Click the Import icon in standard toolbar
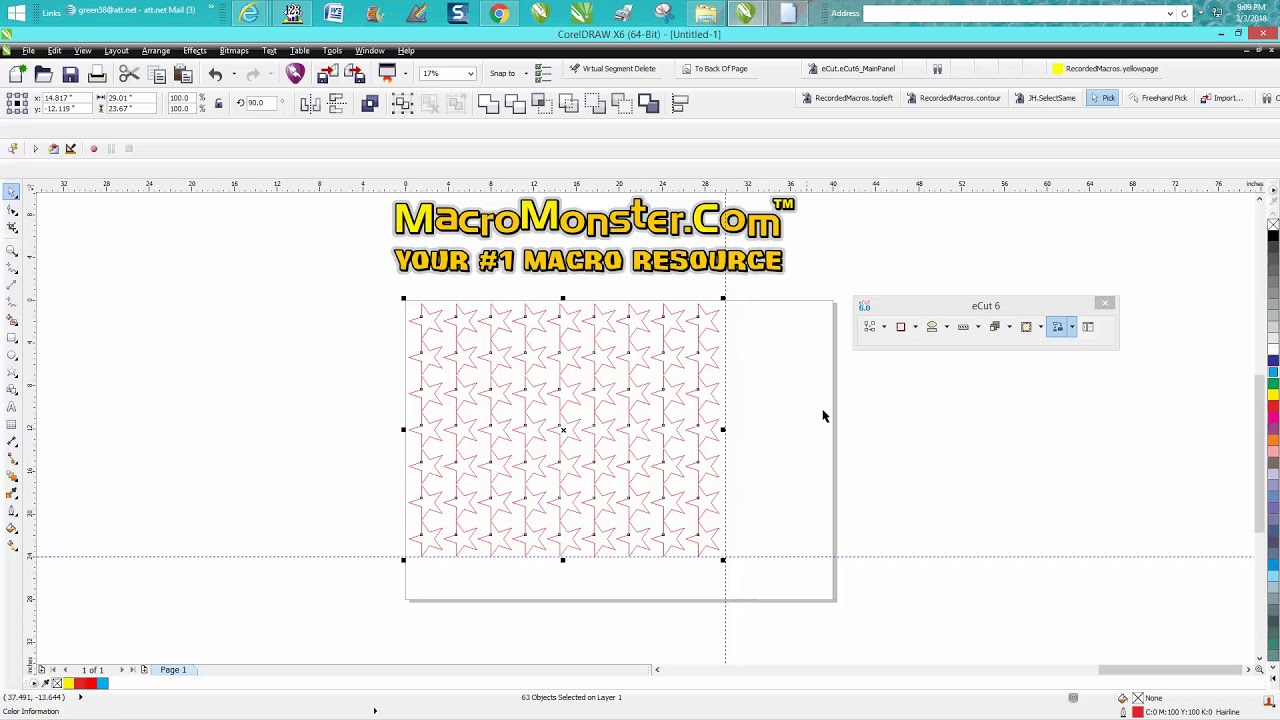Viewport: 1280px width, 720px height. [x=327, y=74]
